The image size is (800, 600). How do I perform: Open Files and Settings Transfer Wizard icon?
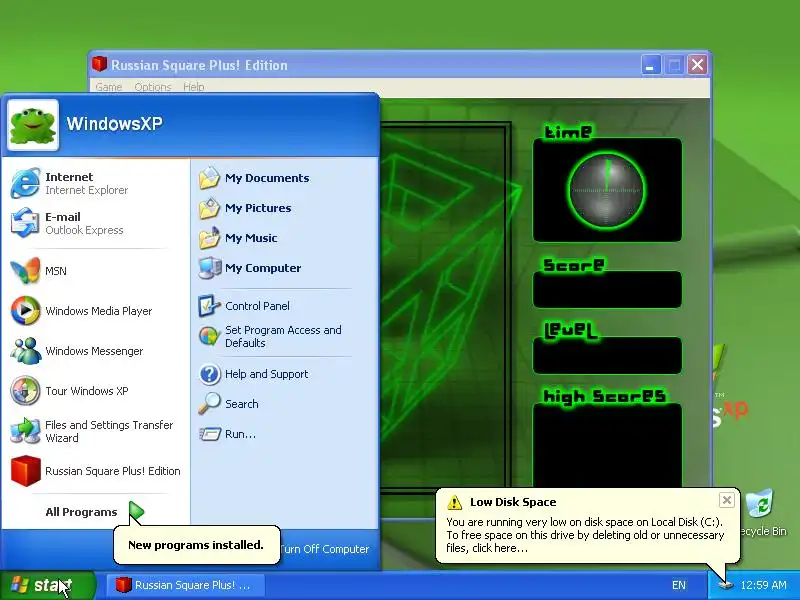coord(25,431)
